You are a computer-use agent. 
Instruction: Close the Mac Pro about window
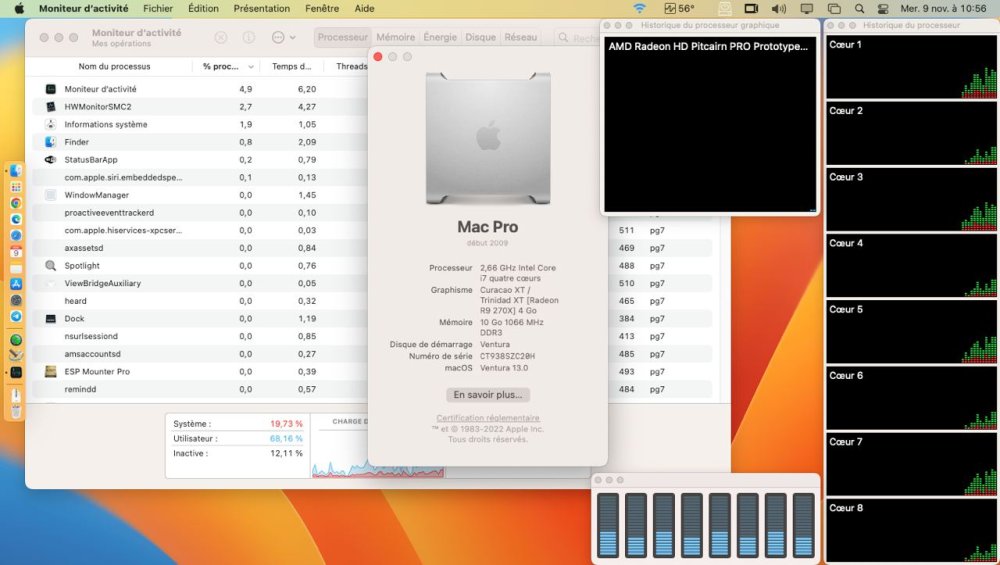378,57
